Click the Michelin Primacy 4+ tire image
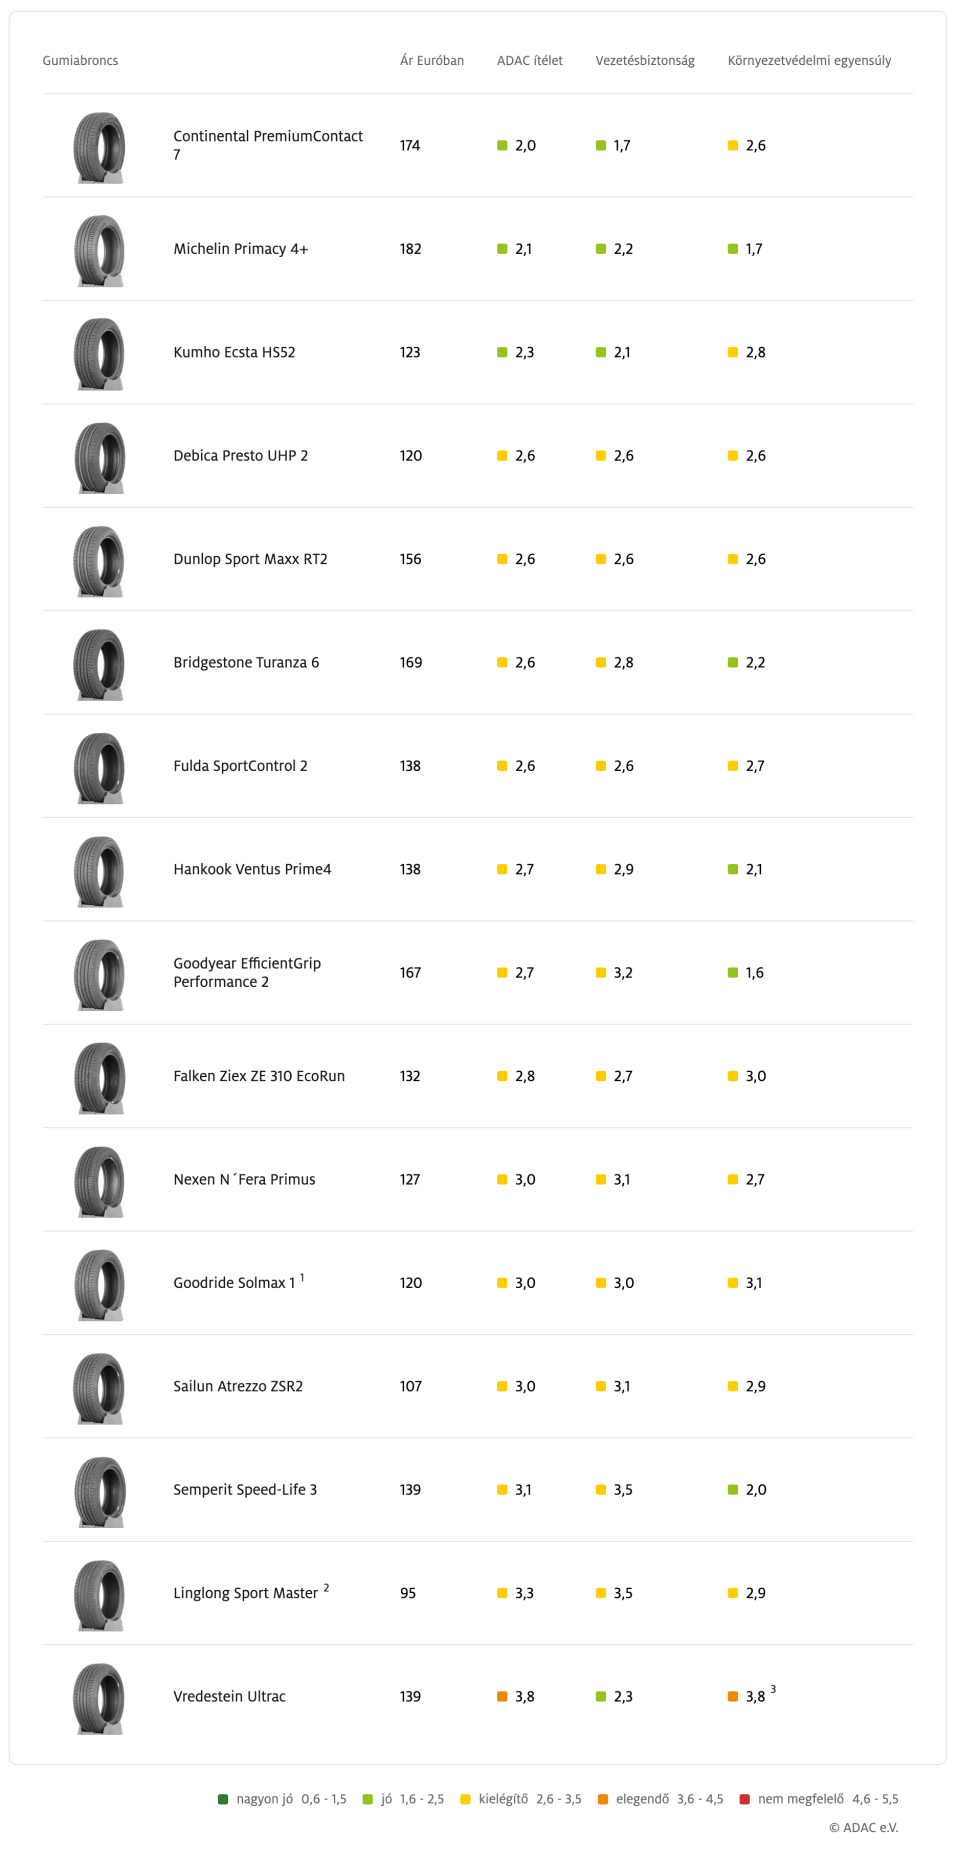Image resolution: width=959 pixels, height=1850 pixels. tap(99, 250)
